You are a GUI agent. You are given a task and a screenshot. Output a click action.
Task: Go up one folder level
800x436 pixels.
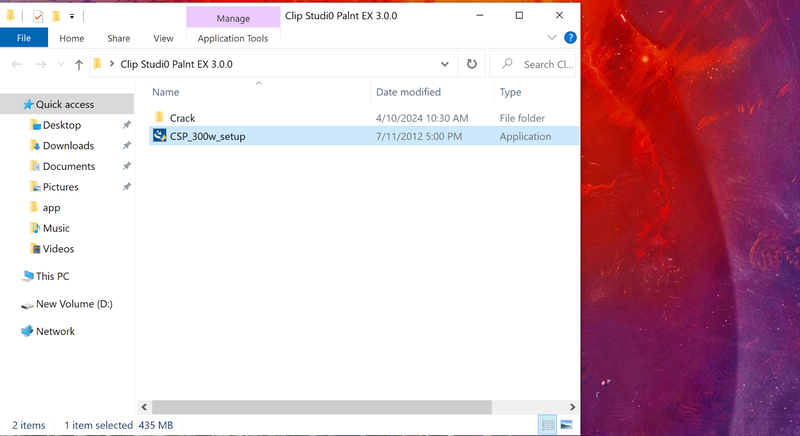tap(79, 65)
